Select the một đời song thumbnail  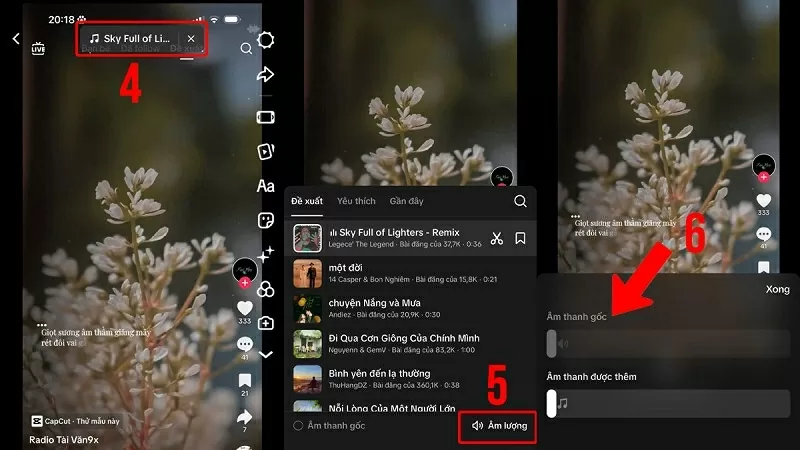(307, 273)
